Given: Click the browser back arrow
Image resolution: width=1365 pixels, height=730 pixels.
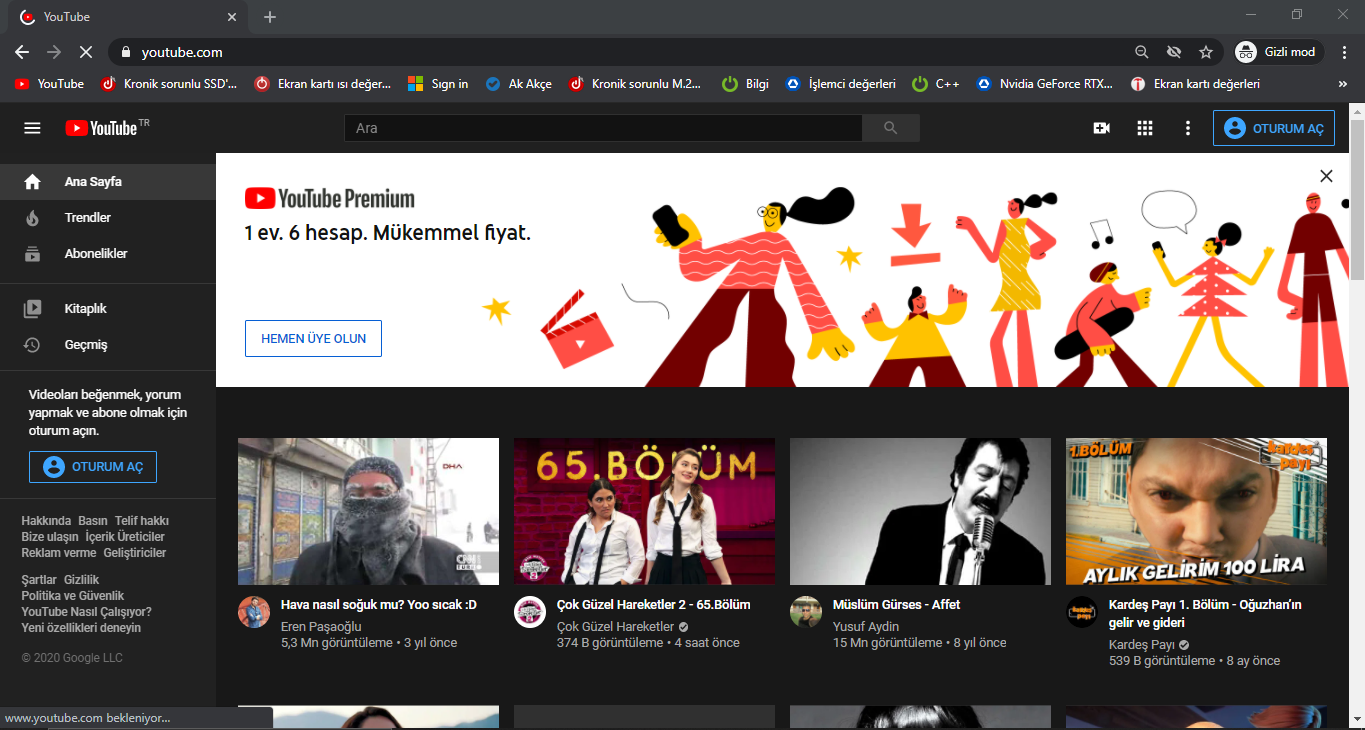Looking at the screenshot, I should (22, 52).
